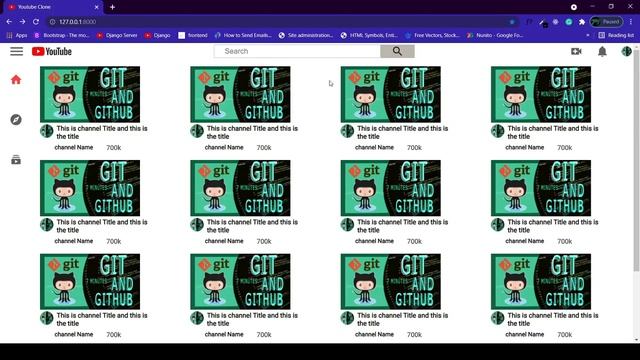Screen dimensions: 640x360
Task: Click the Paused profile button
Action: click(x=607, y=22)
